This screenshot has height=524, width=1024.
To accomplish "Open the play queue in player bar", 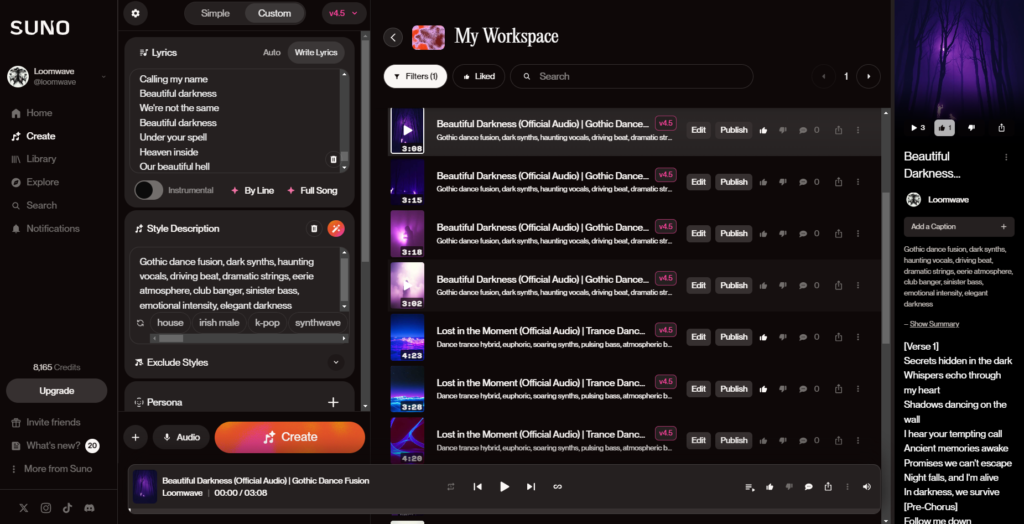I will (x=750, y=487).
